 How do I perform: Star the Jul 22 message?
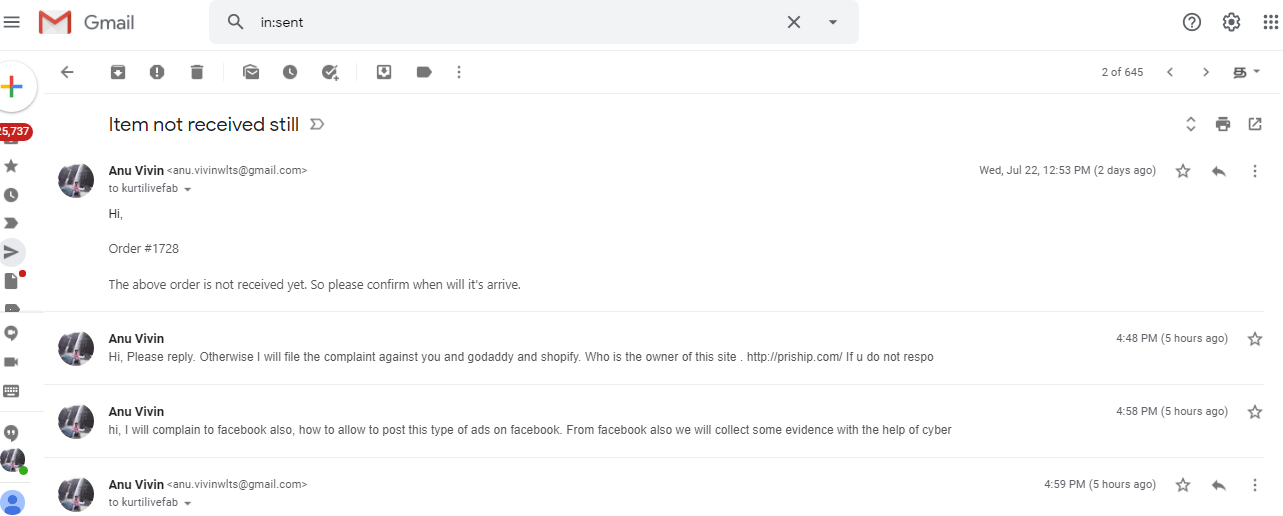1183,171
